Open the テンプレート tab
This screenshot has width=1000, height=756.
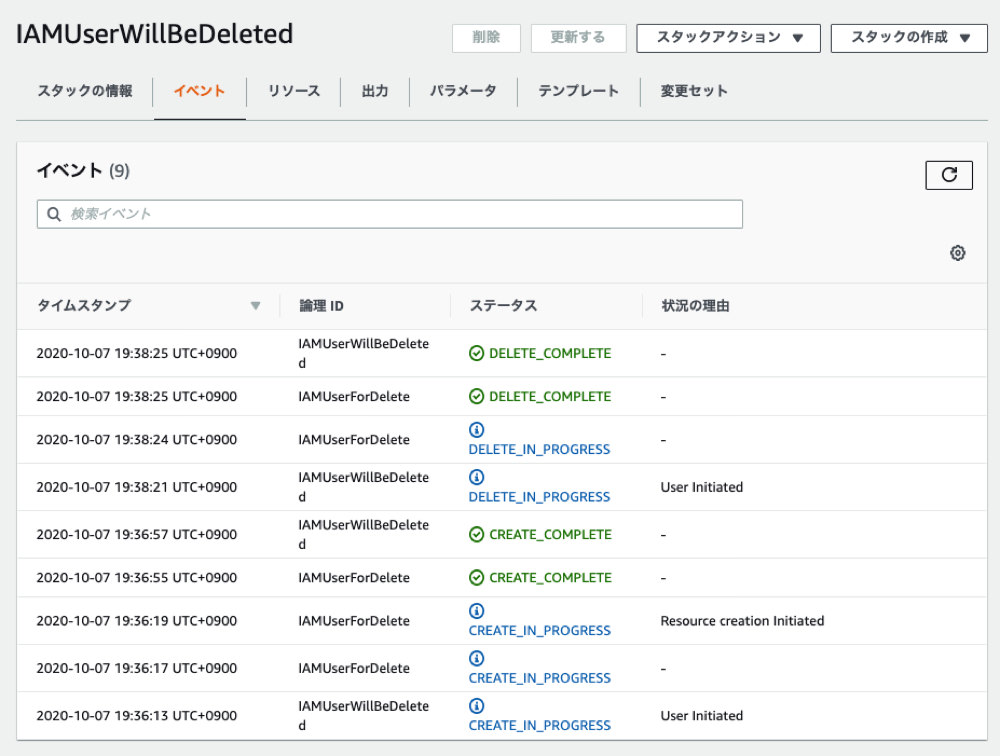click(577, 91)
